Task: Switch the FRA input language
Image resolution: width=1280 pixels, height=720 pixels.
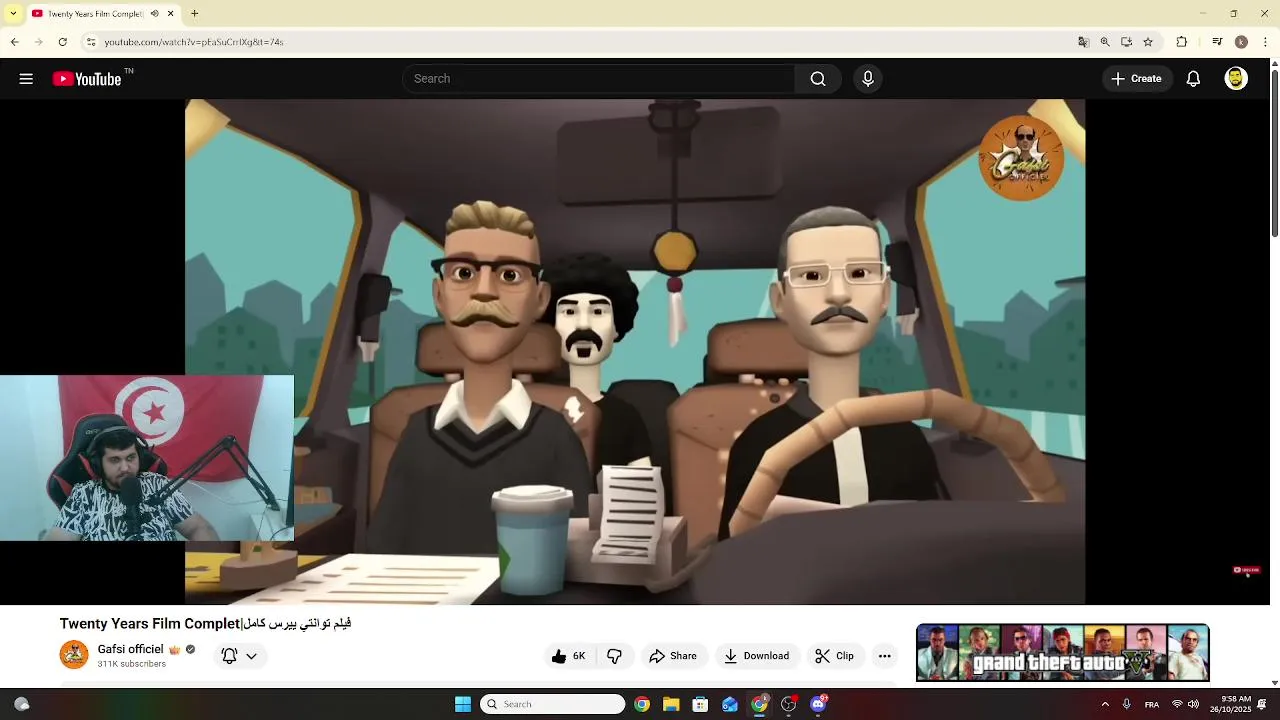Action: 1152,704
